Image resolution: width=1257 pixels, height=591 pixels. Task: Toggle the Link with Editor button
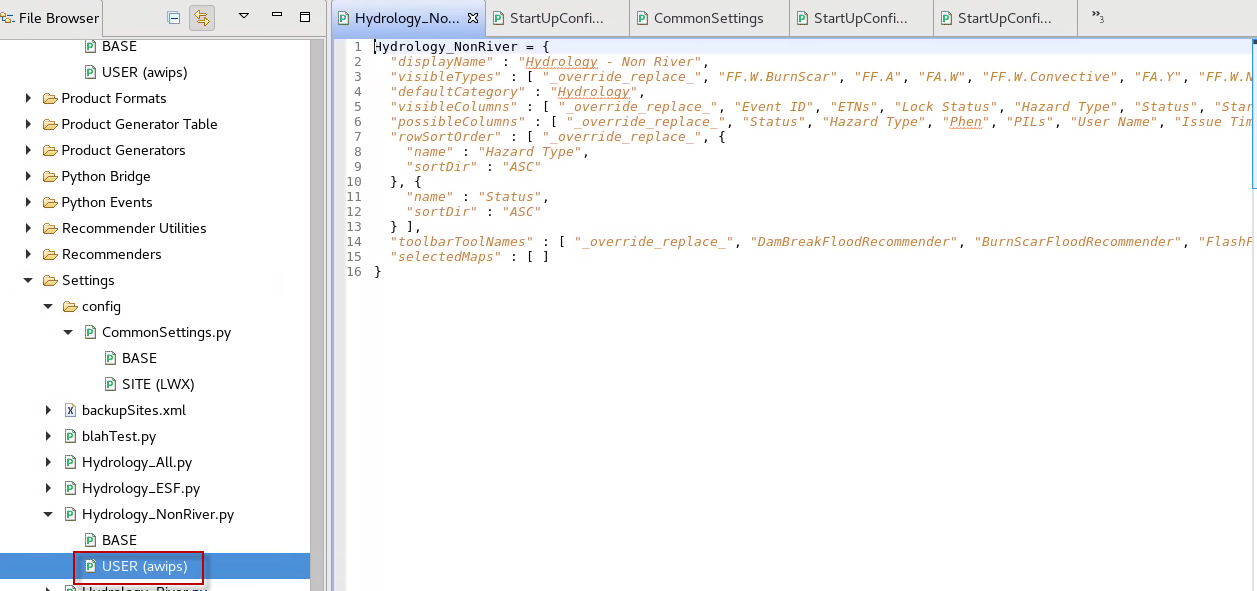(x=203, y=17)
